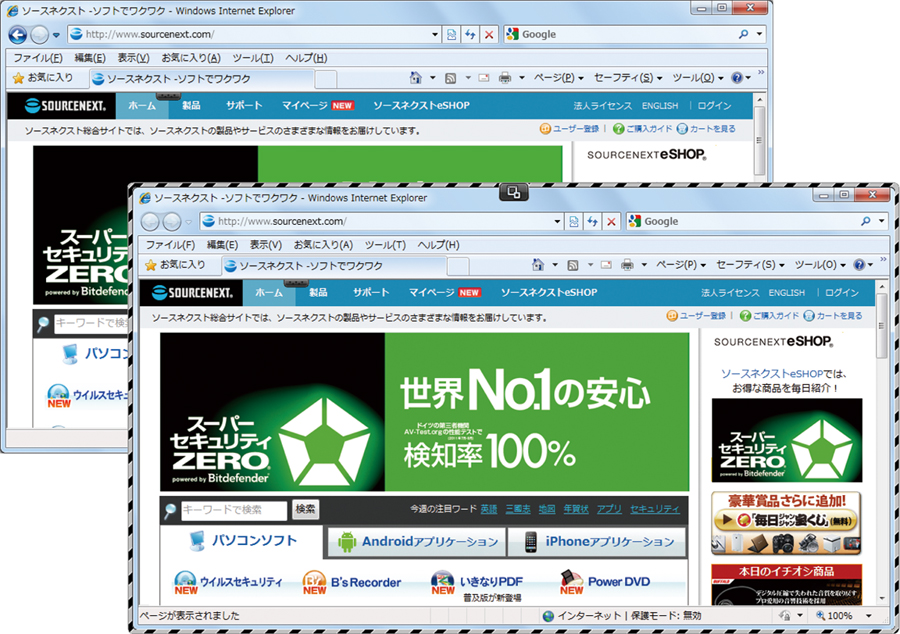The width and height of the screenshot is (900, 634).
Task: Click the ウイルスセキュリティ product link in the front window
Action: click(228, 582)
